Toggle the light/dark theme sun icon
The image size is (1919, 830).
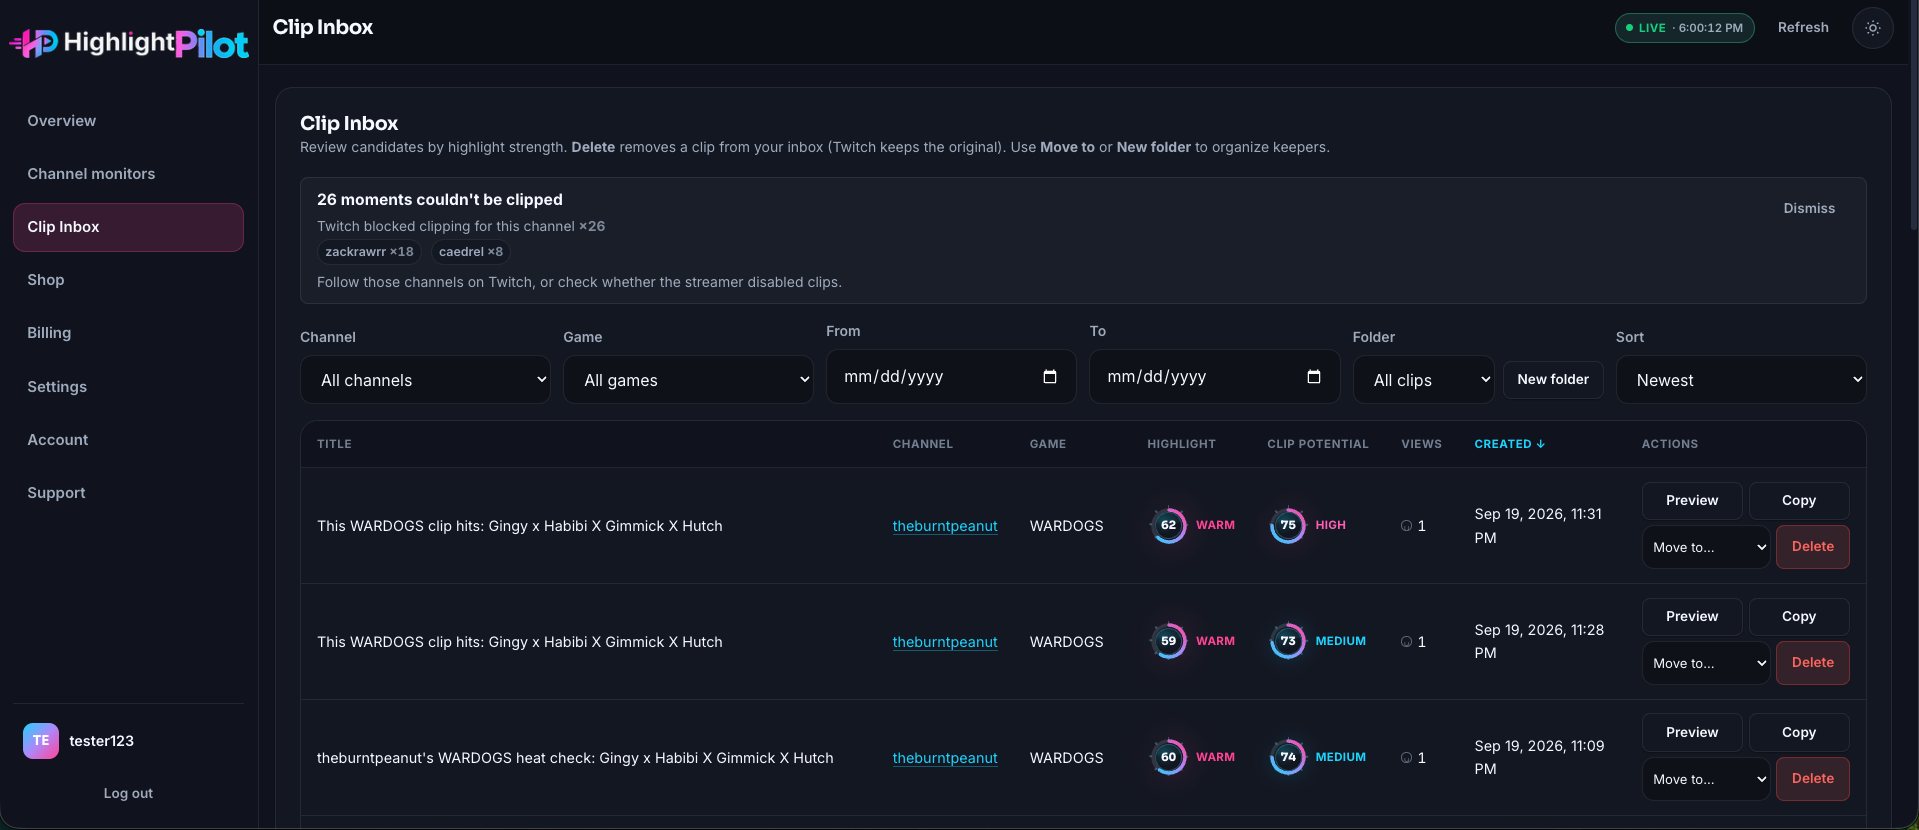(x=1873, y=28)
